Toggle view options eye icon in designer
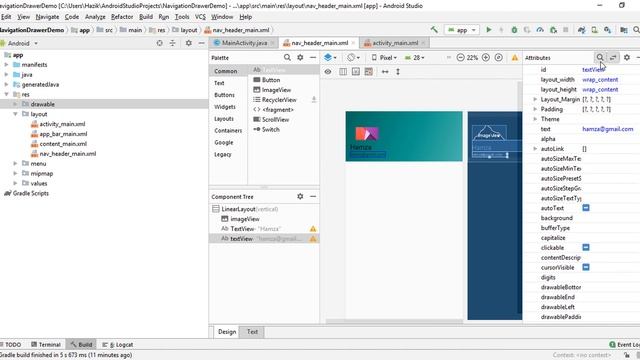 pyautogui.click(x=328, y=71)
